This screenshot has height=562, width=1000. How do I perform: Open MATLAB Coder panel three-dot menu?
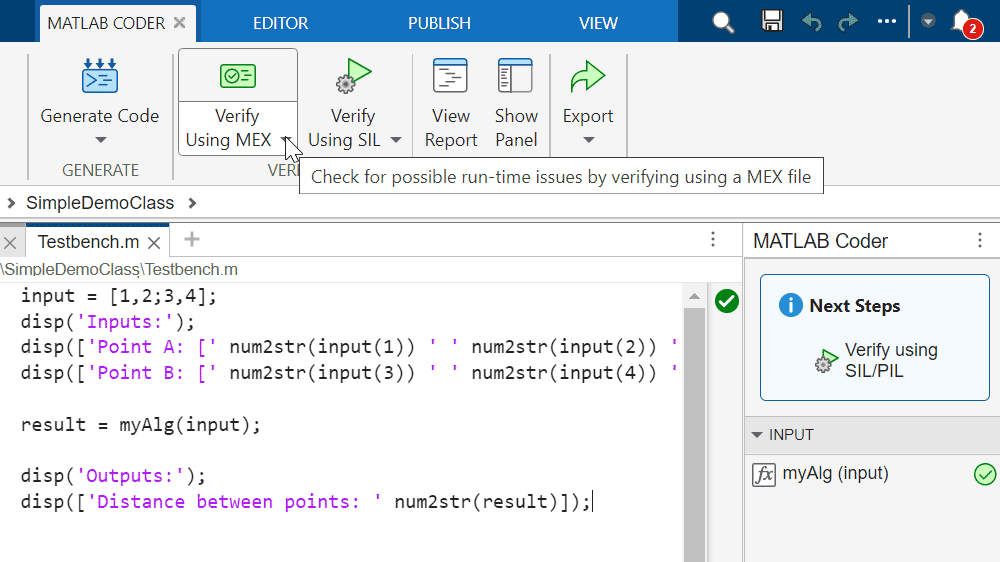[x=980, y=240]
